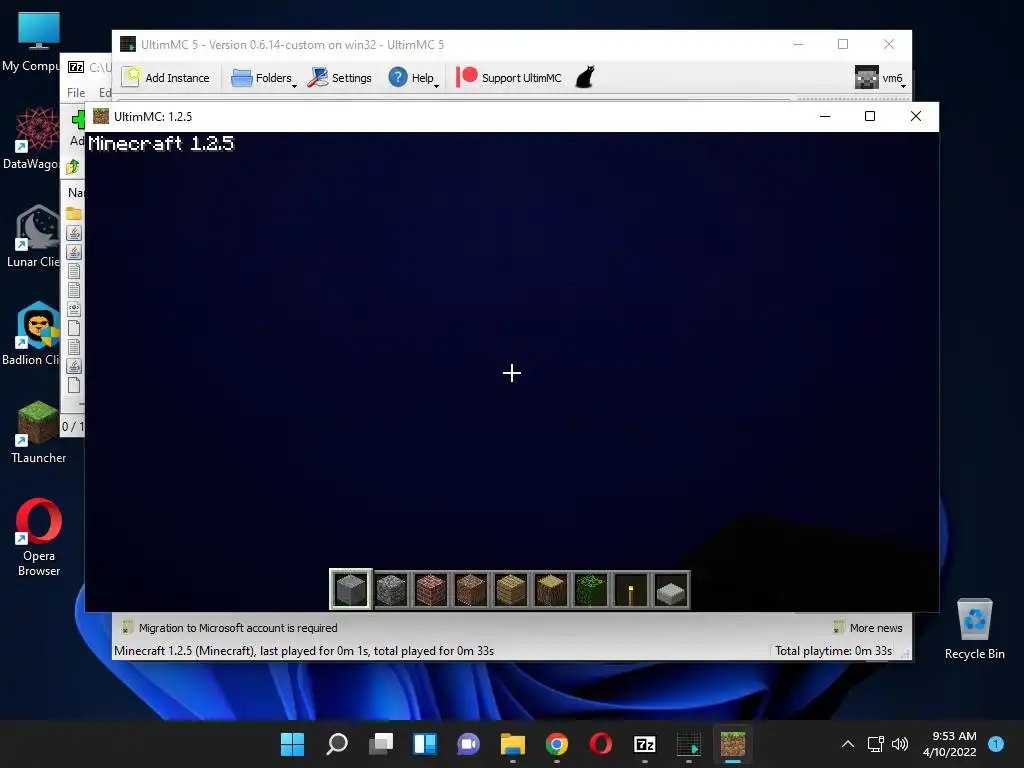Open the Opera Browser desktop shortcut

pyautogui.click(x=39, y=537)
